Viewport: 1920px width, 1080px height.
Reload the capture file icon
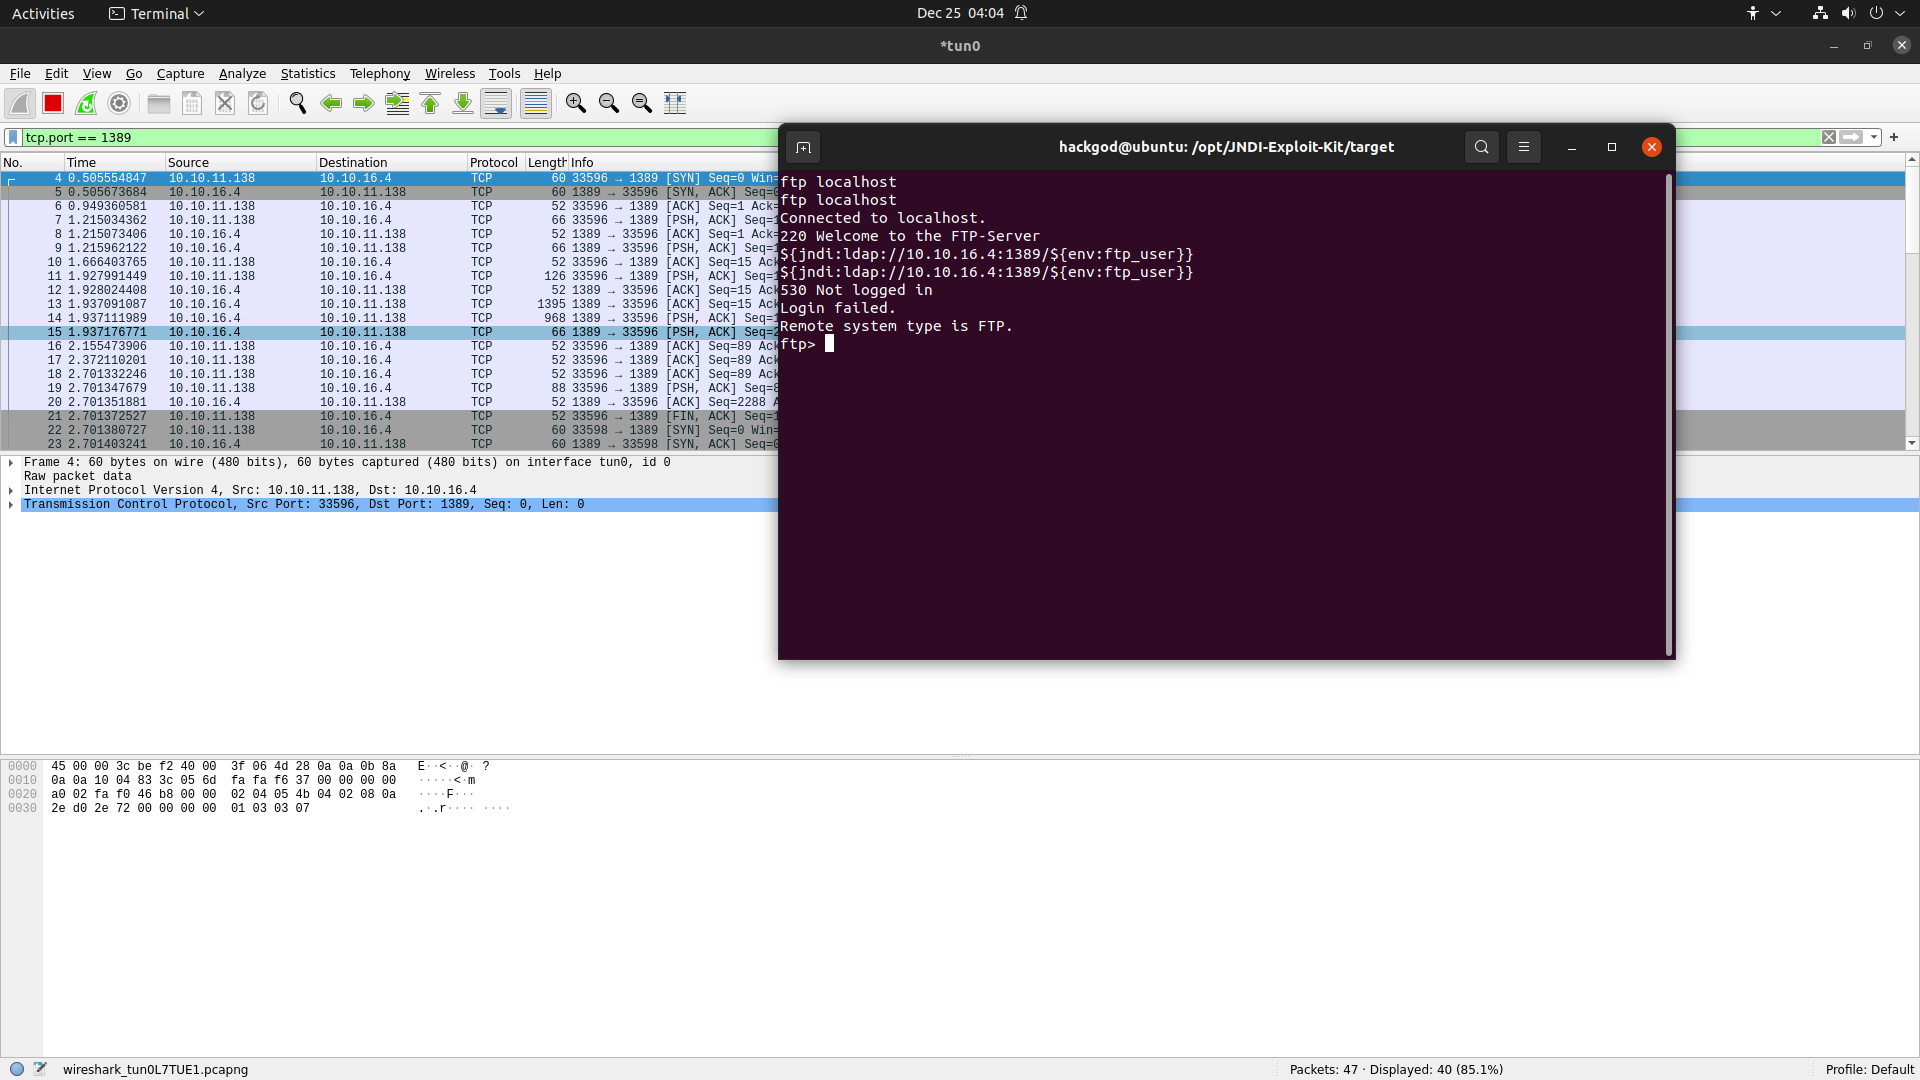[258, 103]
